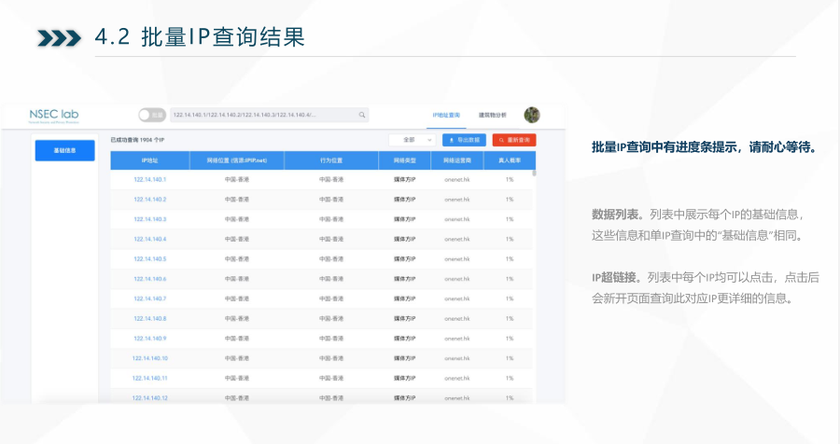The width and height of the screenshot is (840, 444).
Task: Switch to the IP地址查询 tab
Action: point(446,115)
